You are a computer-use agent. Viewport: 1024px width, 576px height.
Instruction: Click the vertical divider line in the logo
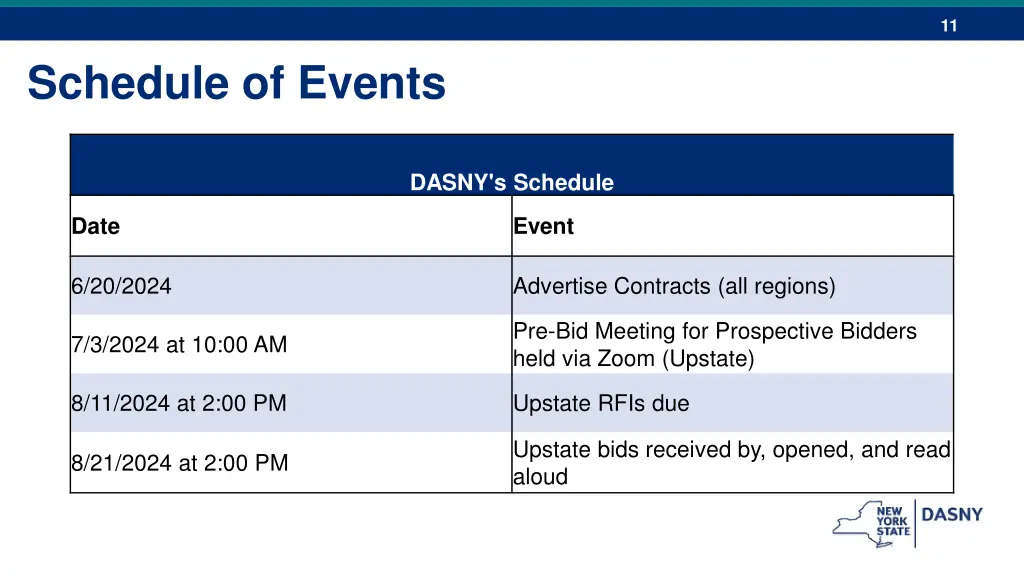click(x=915, y=522)
